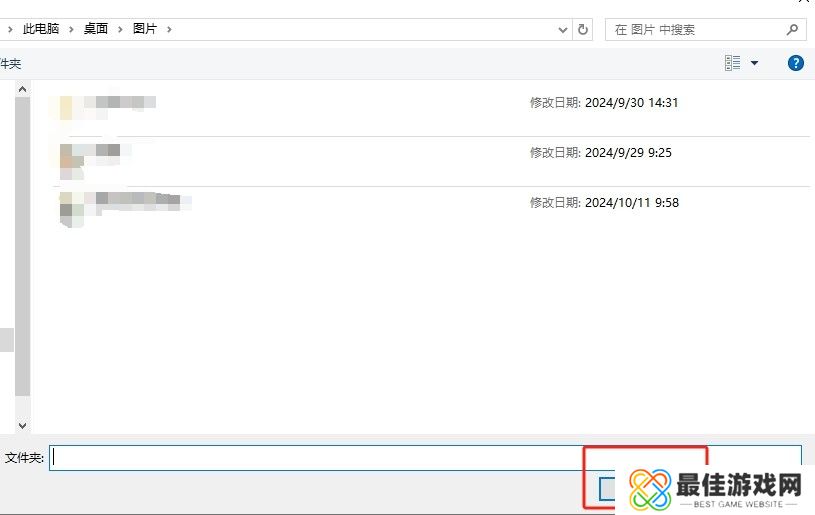This screenshot has height=515, width=815.
Task: Click the refresh button beside address bar
Action: (584, 29)
